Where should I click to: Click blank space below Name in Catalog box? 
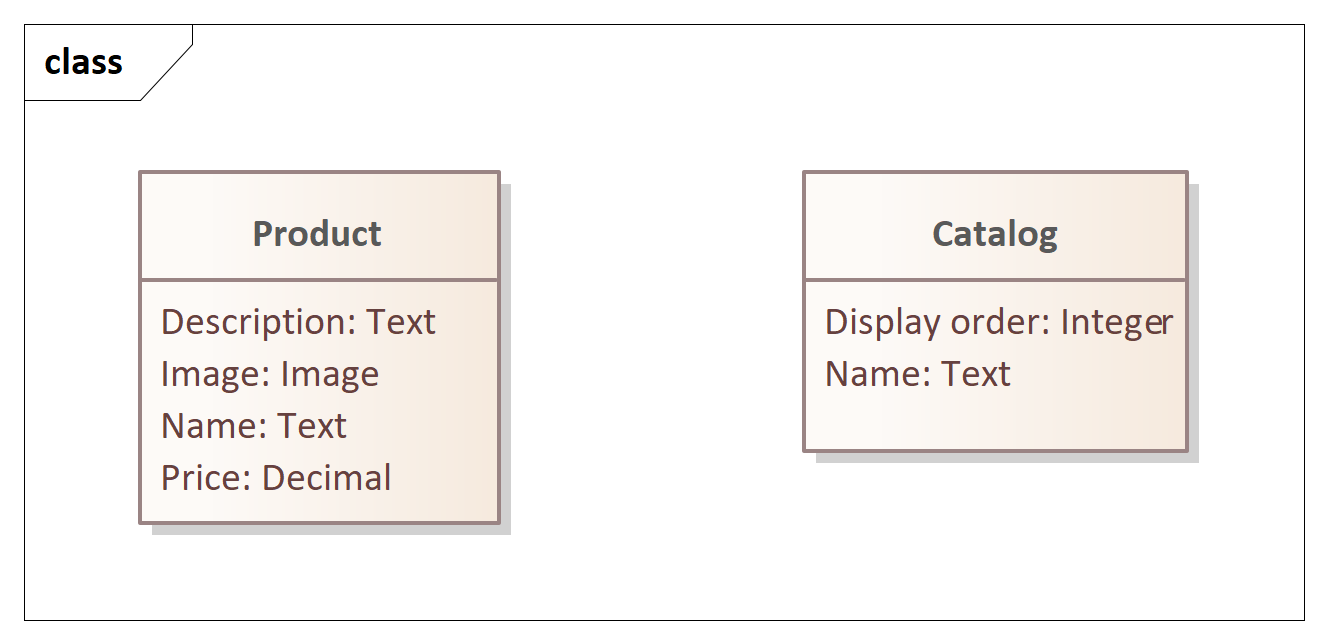coord(995,420)
